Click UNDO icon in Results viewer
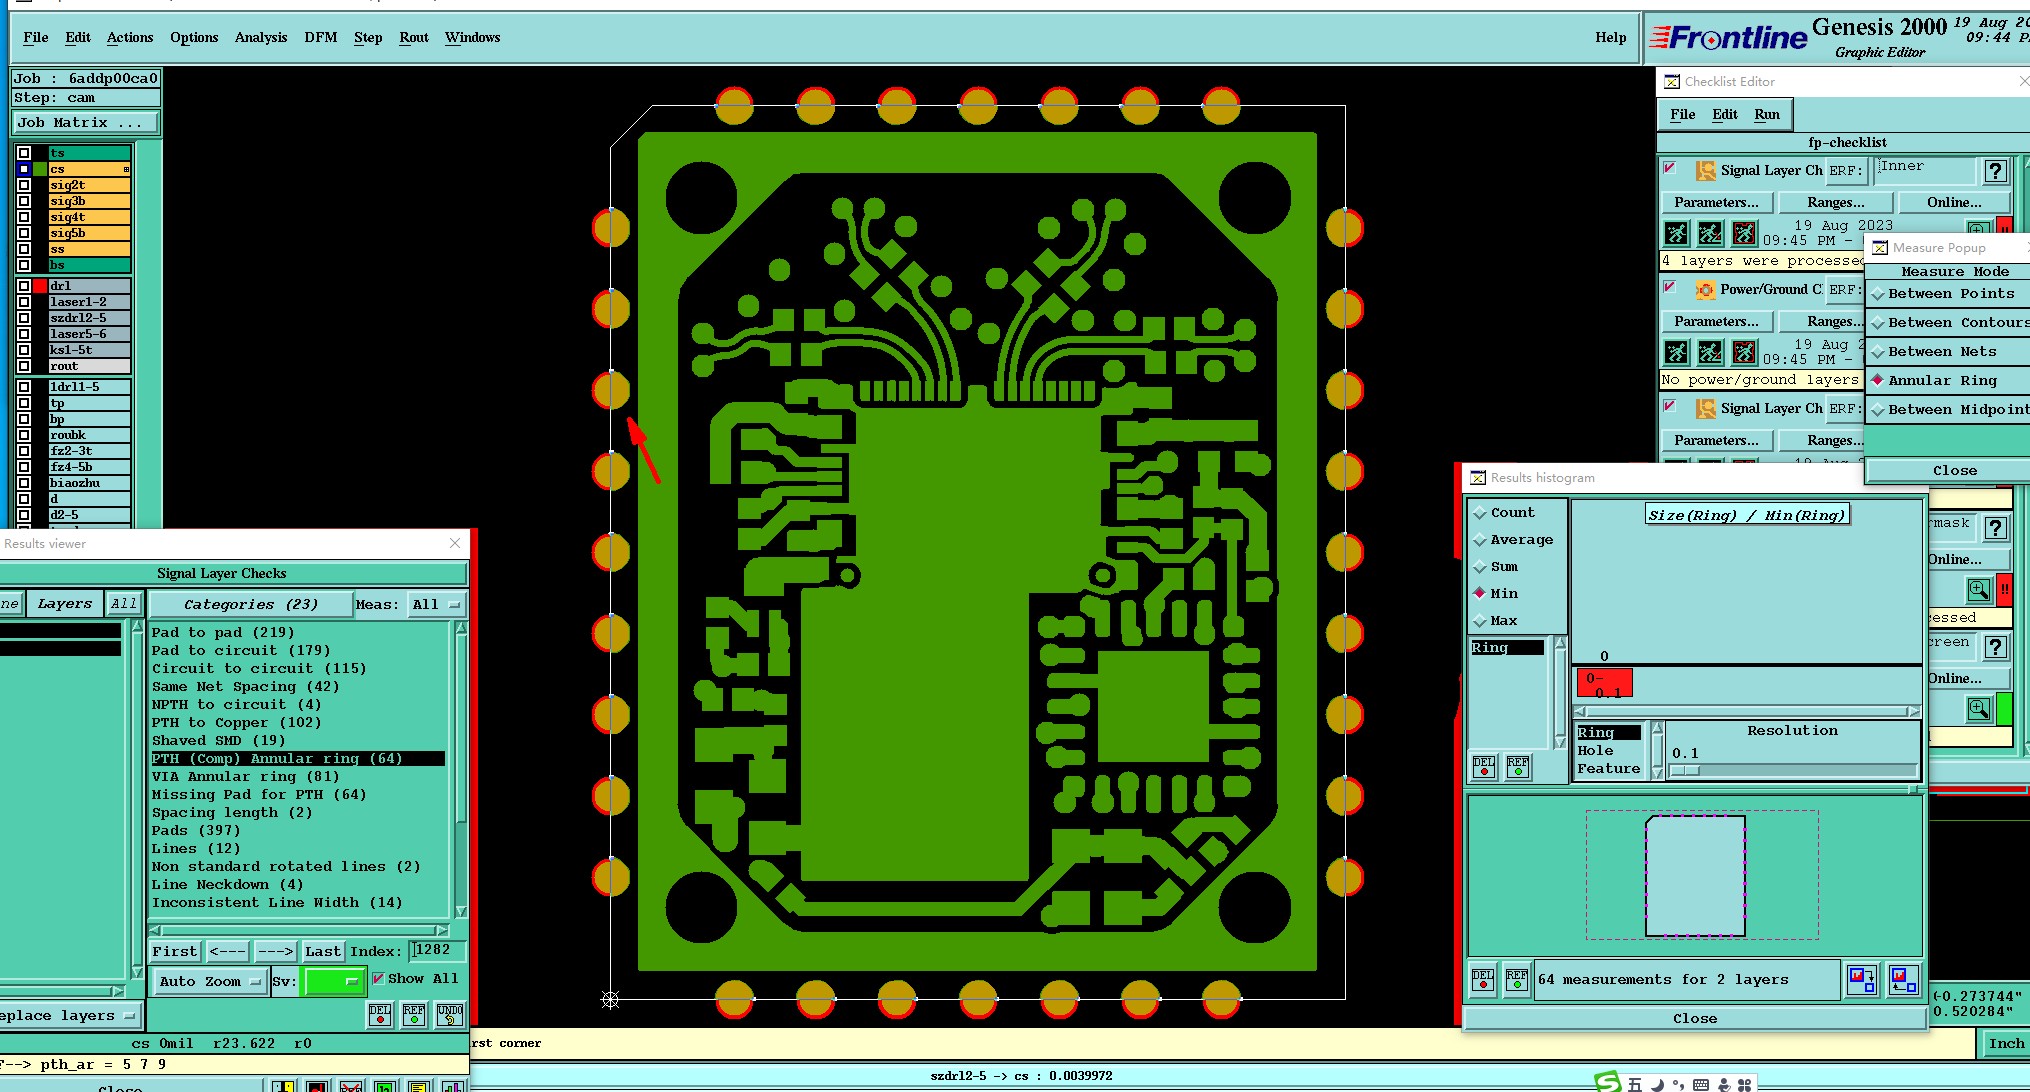The height and width of the screenshot is (1092, 2030). [x=450, y=1015]
